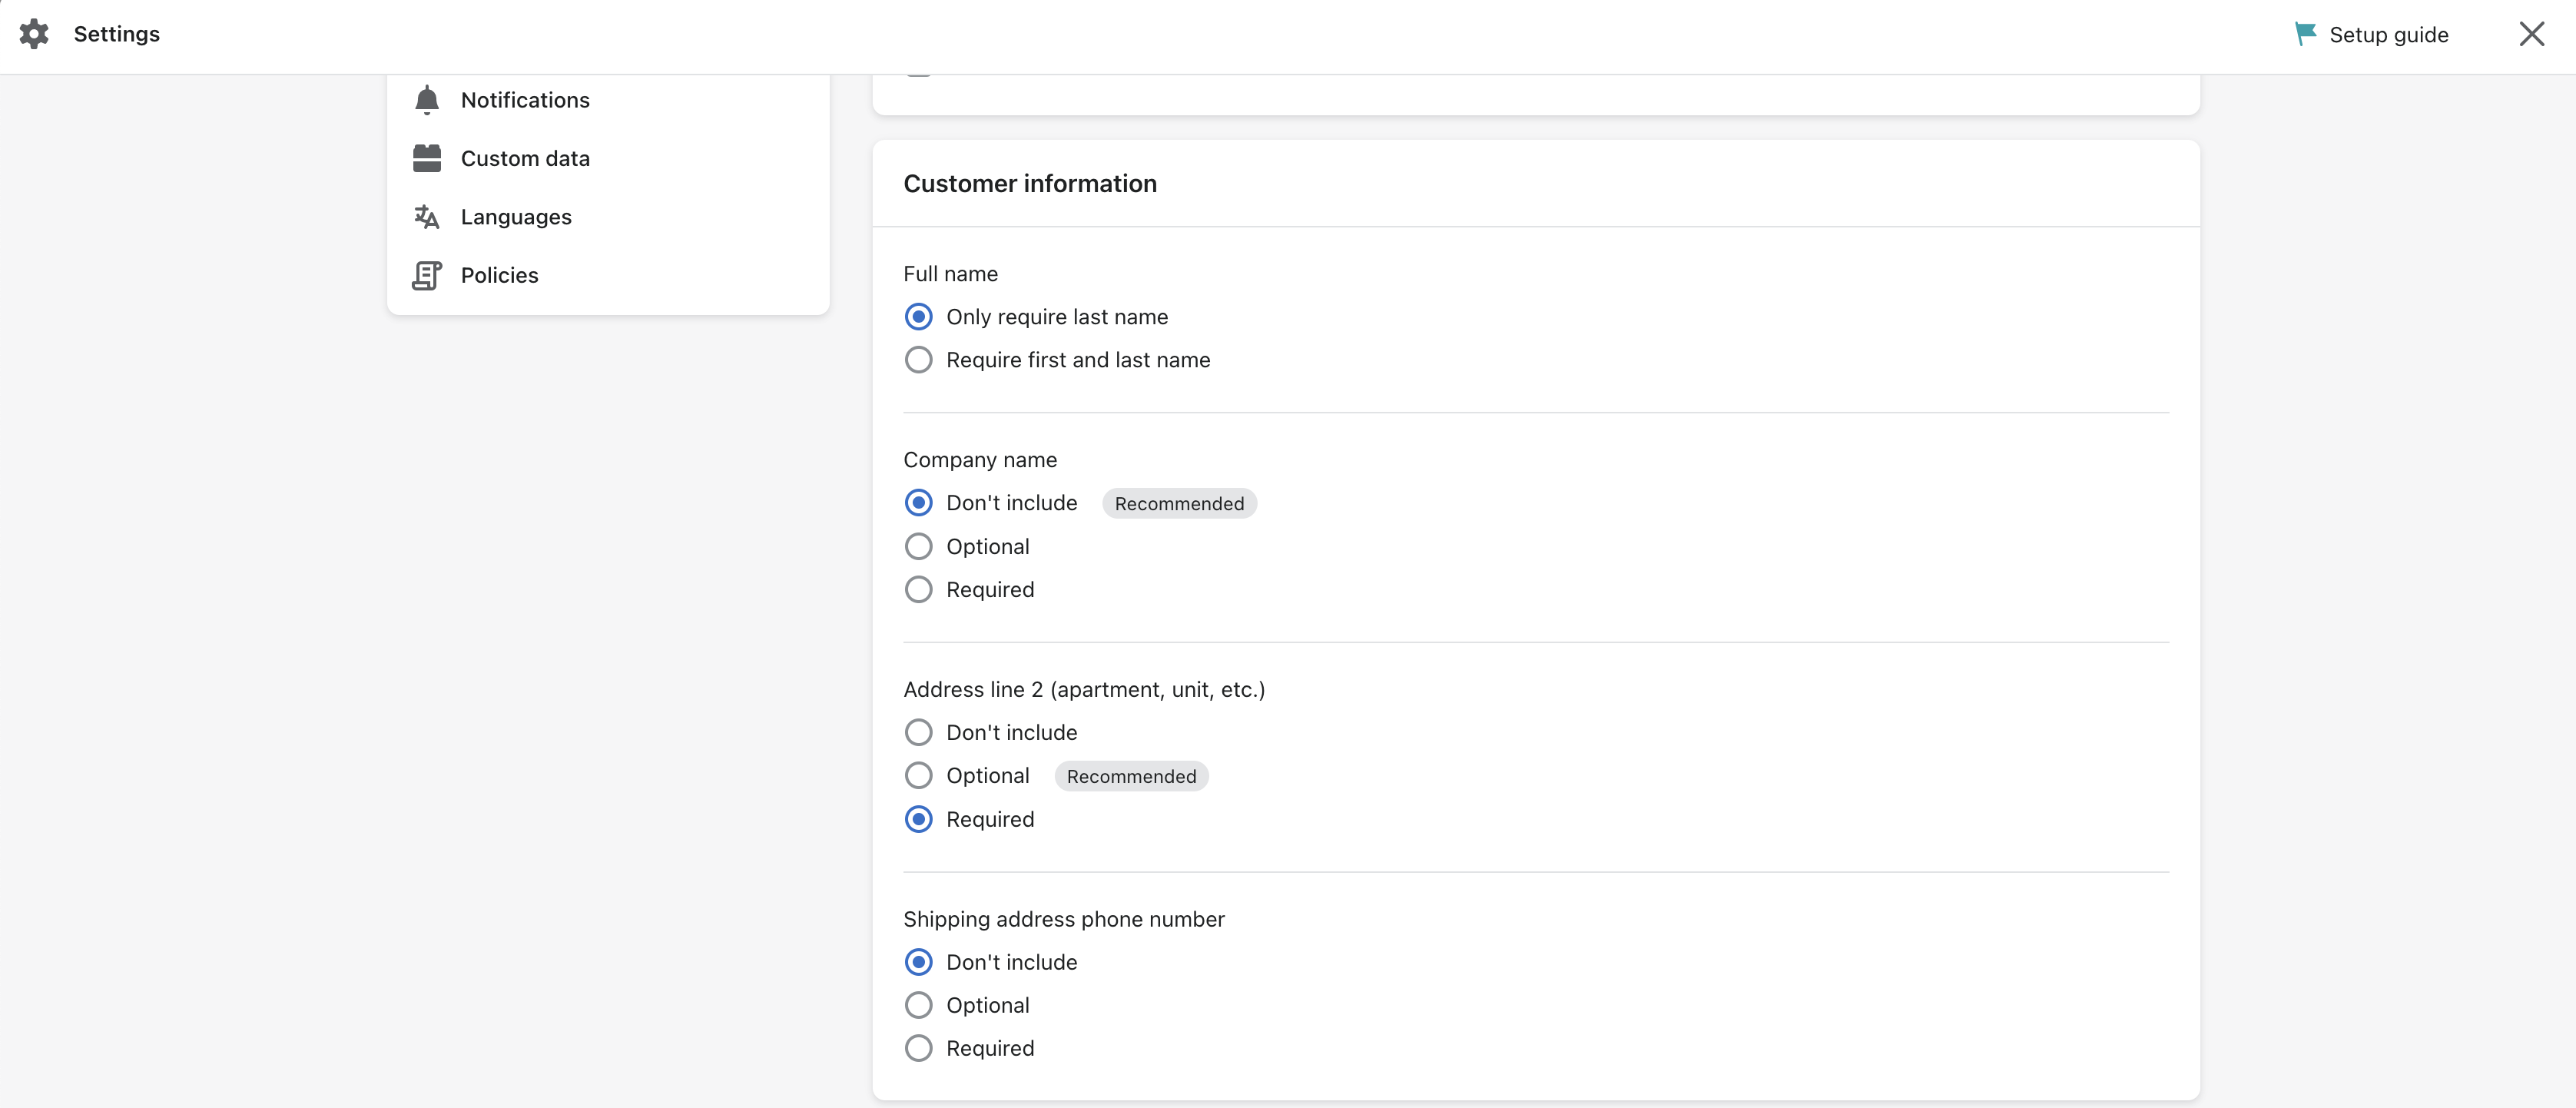This screenshot has width=2576, height=1108.
Task: Open the Custom data settings section
Action: pyautogui.click(x=525, y=158)
